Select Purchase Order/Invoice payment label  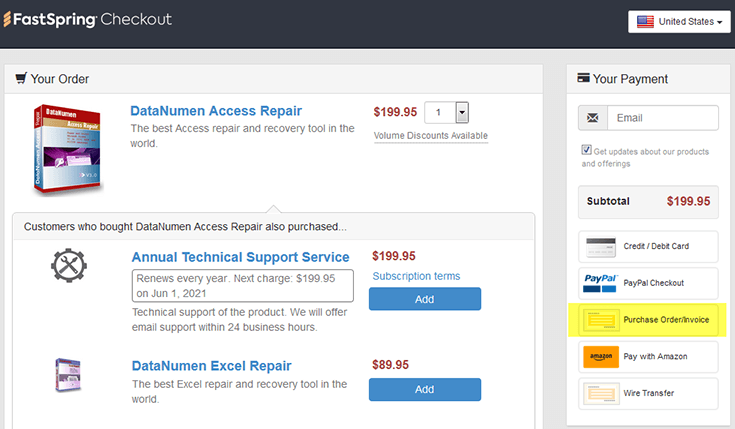(x=666, y=320)
